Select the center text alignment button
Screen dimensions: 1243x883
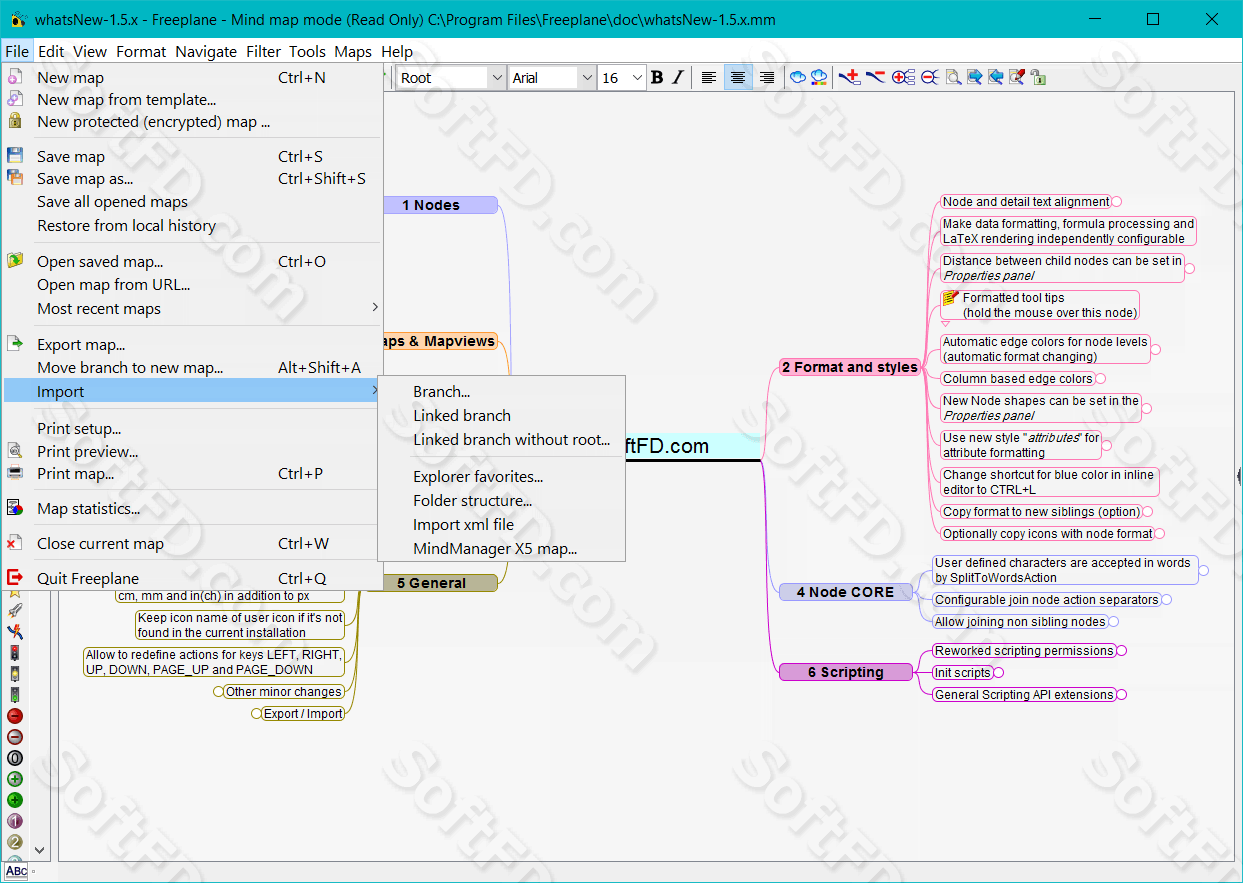pyautogui.click(x=738, y=78)
